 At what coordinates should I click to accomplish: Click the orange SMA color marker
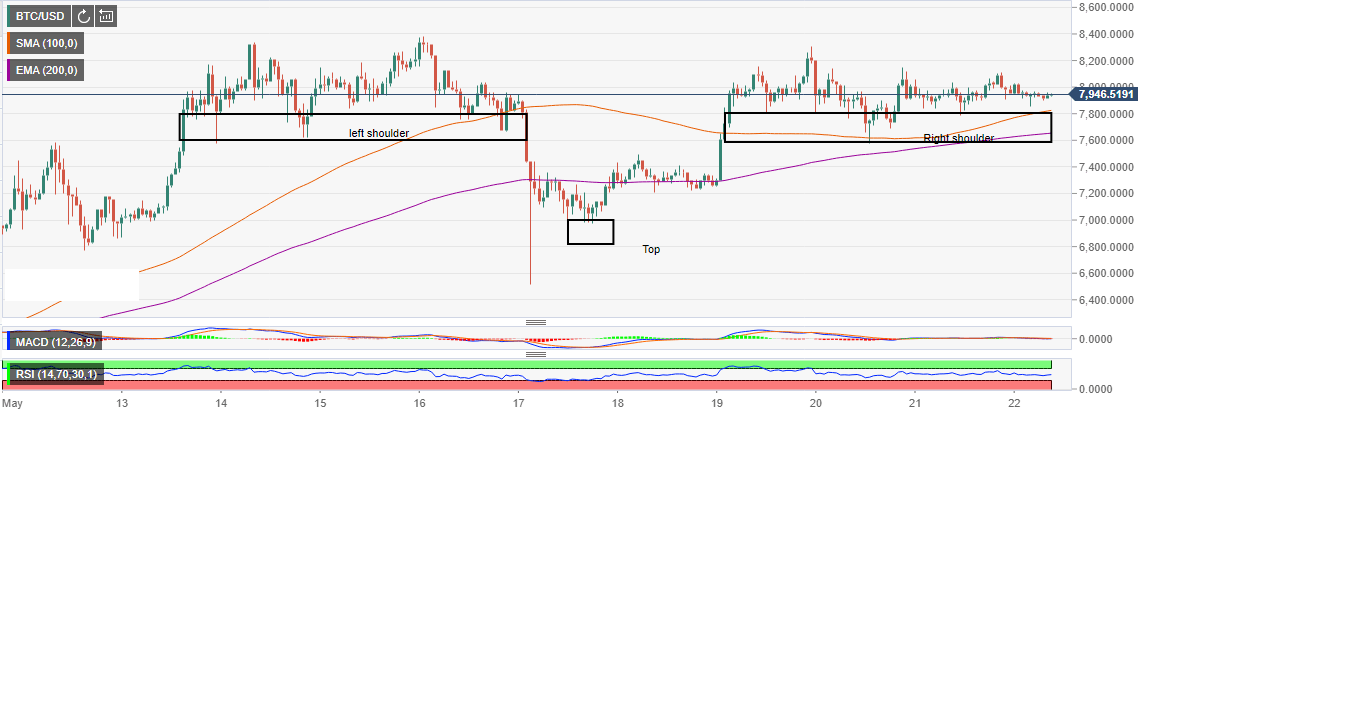[x=8, y=43]
